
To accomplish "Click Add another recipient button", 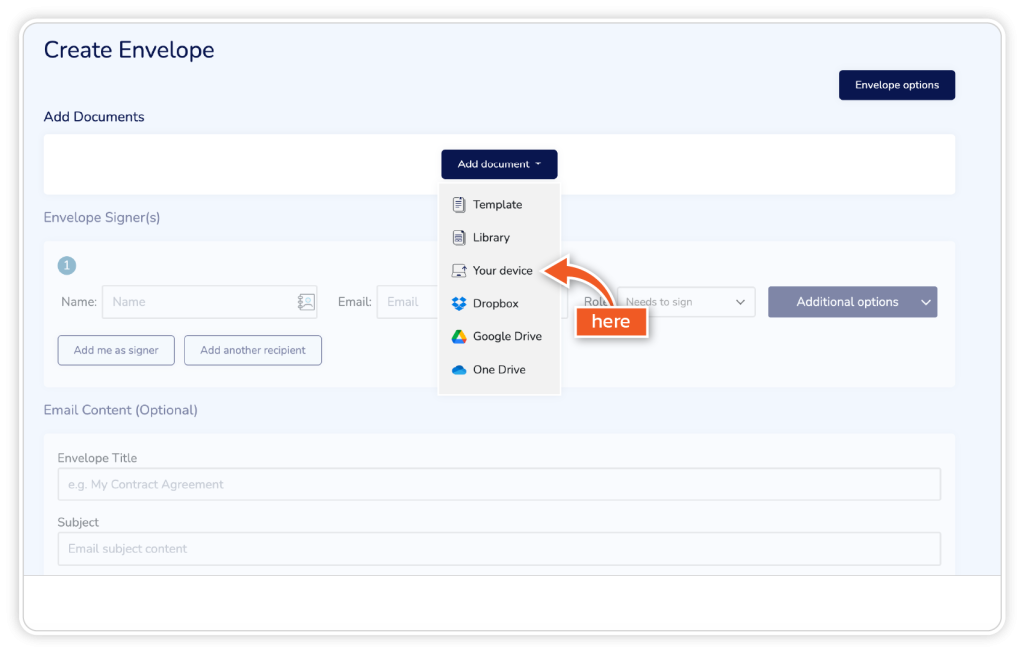I will click(253, 351).
